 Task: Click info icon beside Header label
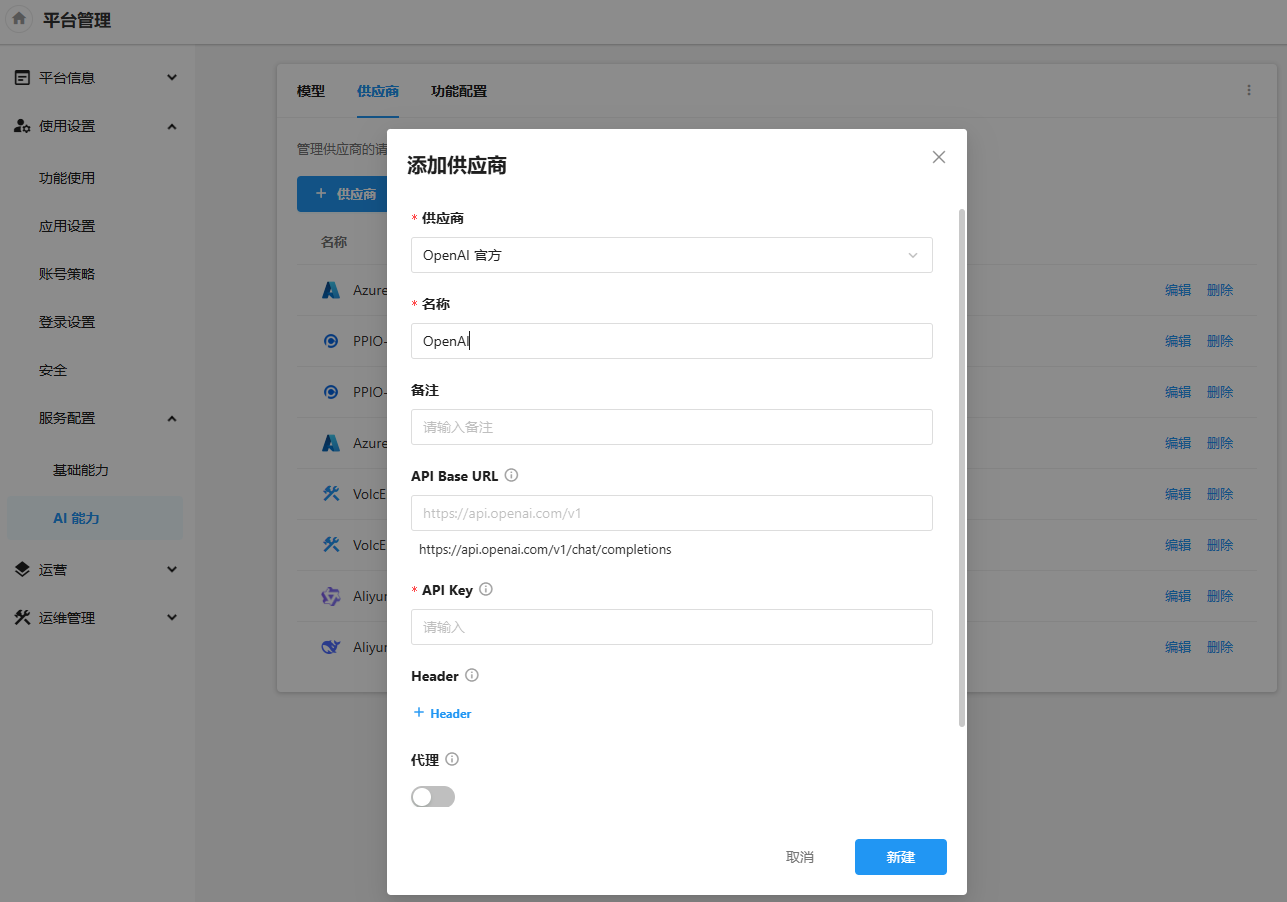point(472,676)
